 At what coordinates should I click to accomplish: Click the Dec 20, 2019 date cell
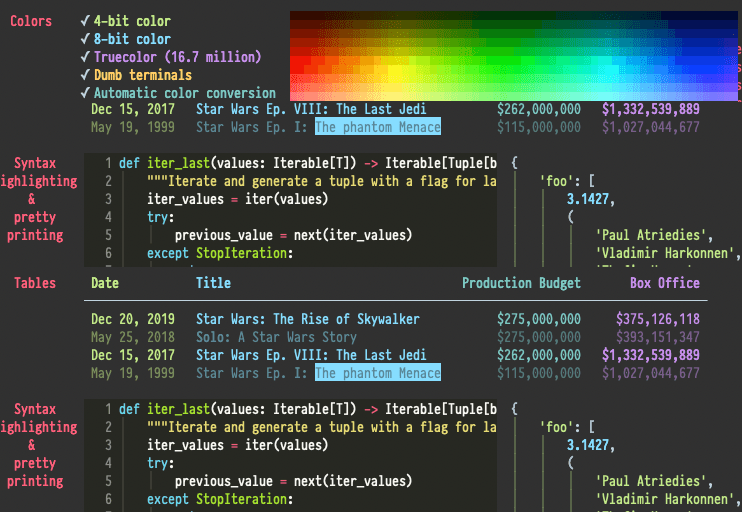pyautogui.click(x=133, y=319)
